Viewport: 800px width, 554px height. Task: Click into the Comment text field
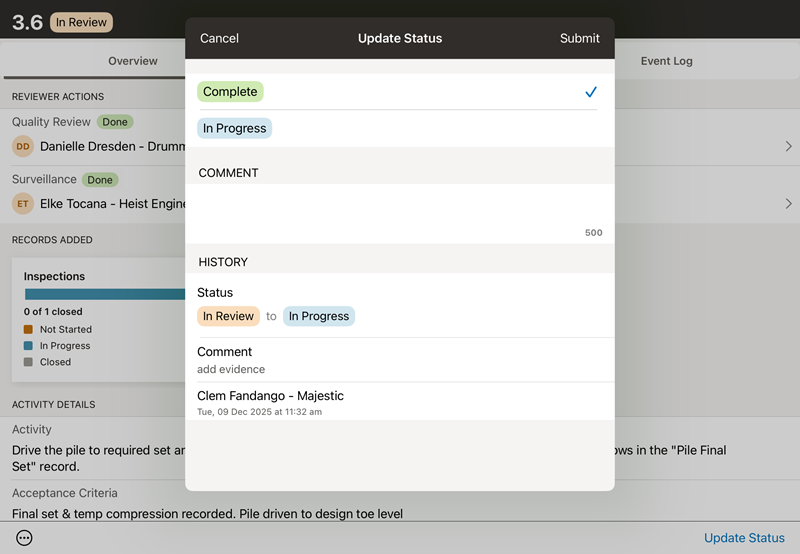[400, 208]
